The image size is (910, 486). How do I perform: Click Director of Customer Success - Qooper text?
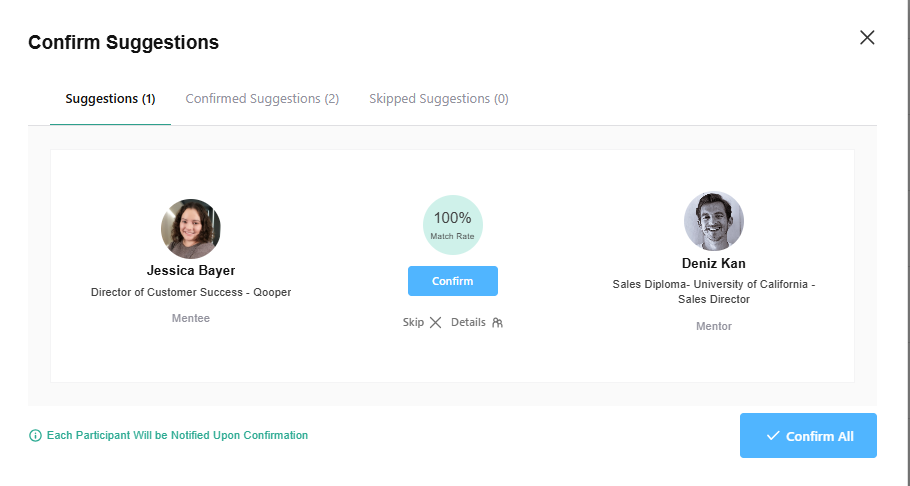tap(191, 293)
